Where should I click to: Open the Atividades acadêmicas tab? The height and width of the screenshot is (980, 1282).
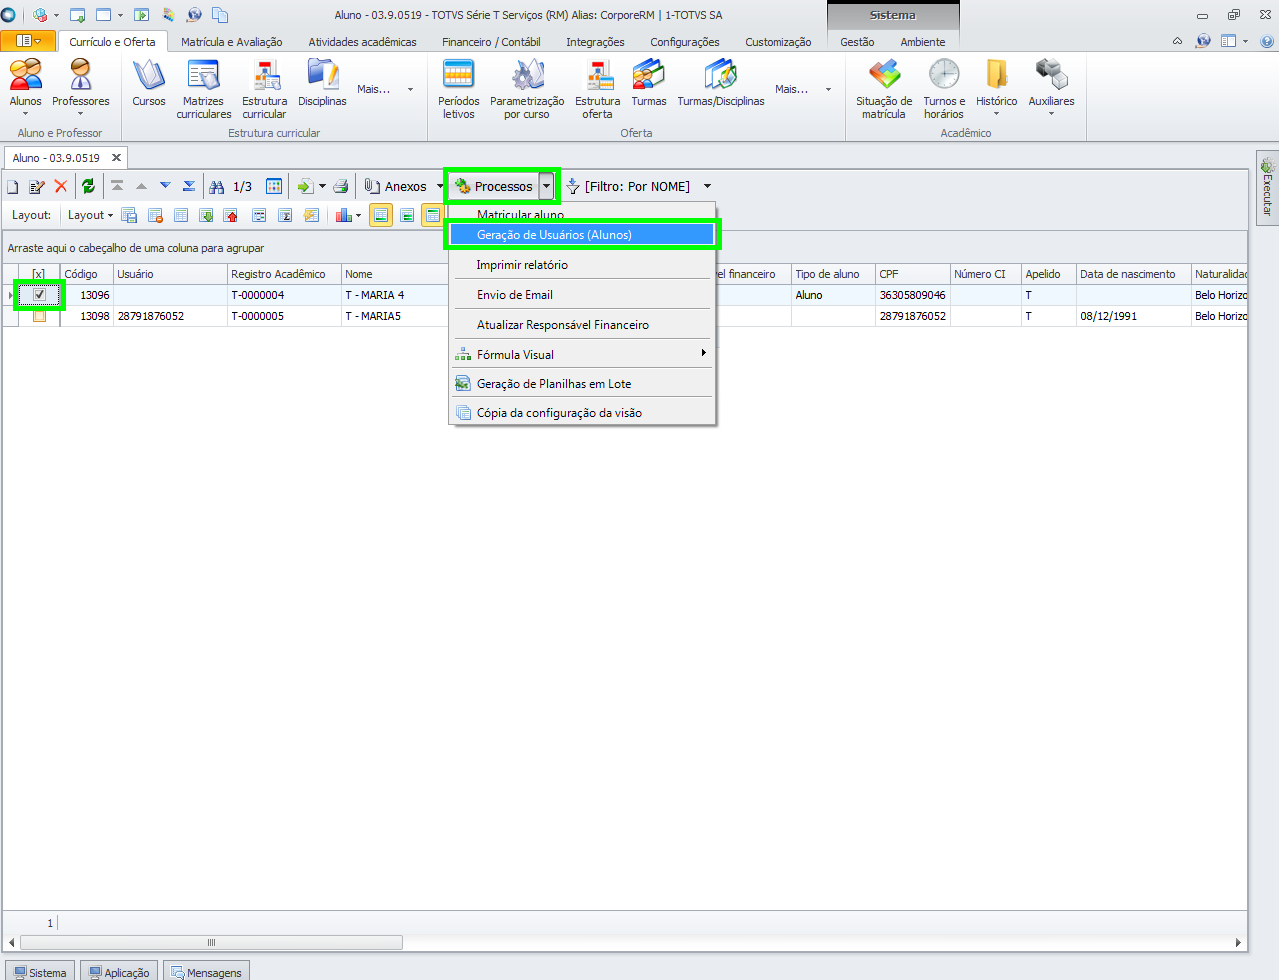pyautogui.click(x=362, y=42)
